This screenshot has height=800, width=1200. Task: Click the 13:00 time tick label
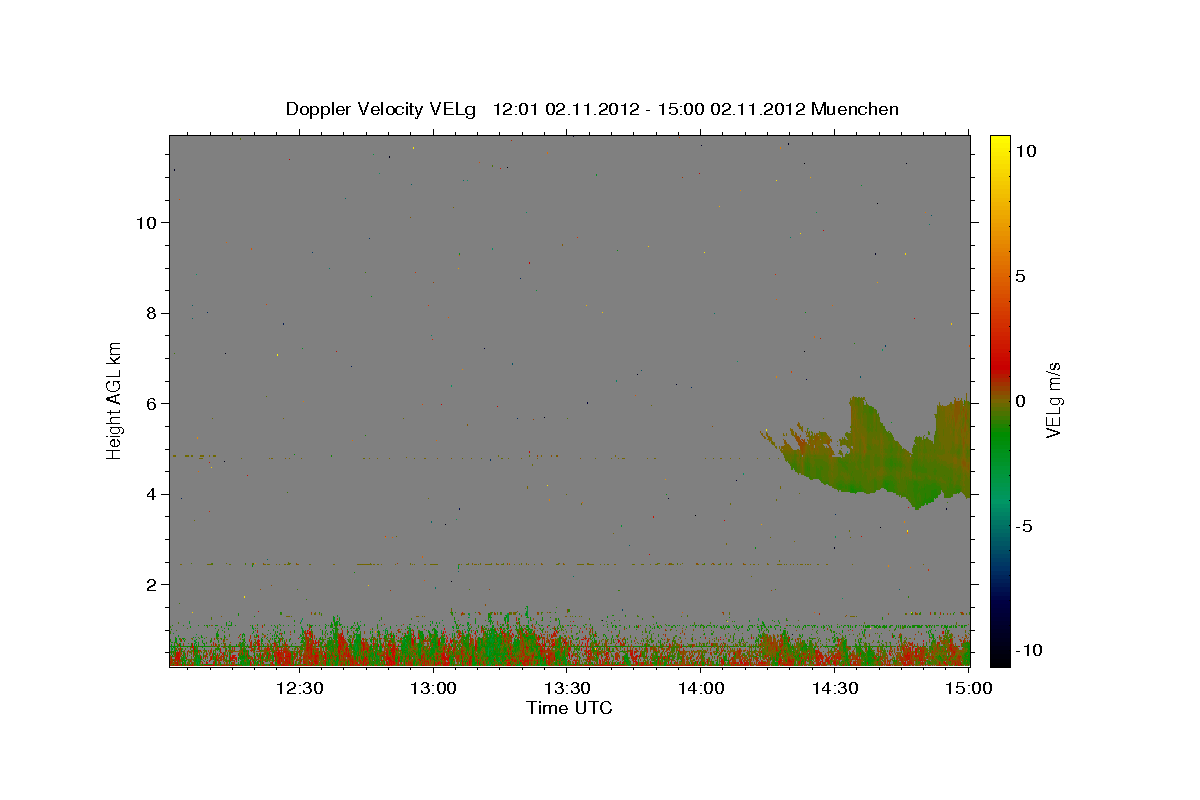(x=434, y=688)
